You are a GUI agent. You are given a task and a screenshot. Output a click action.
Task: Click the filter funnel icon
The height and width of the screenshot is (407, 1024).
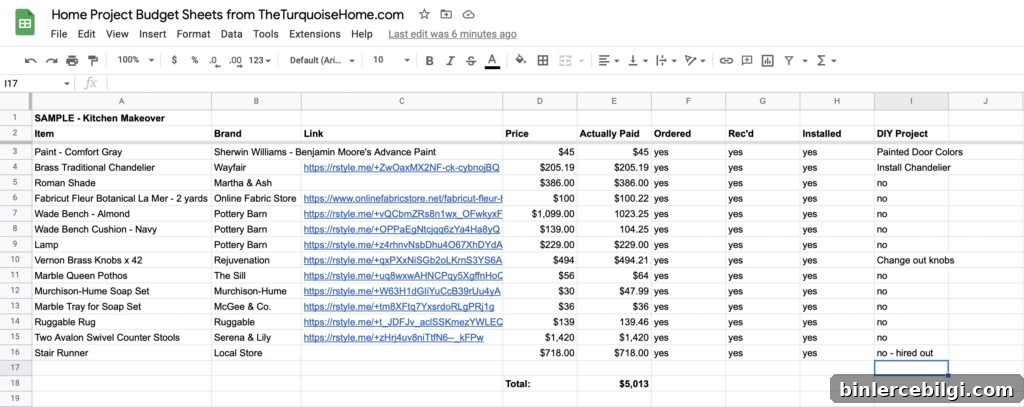click(789, 61)
